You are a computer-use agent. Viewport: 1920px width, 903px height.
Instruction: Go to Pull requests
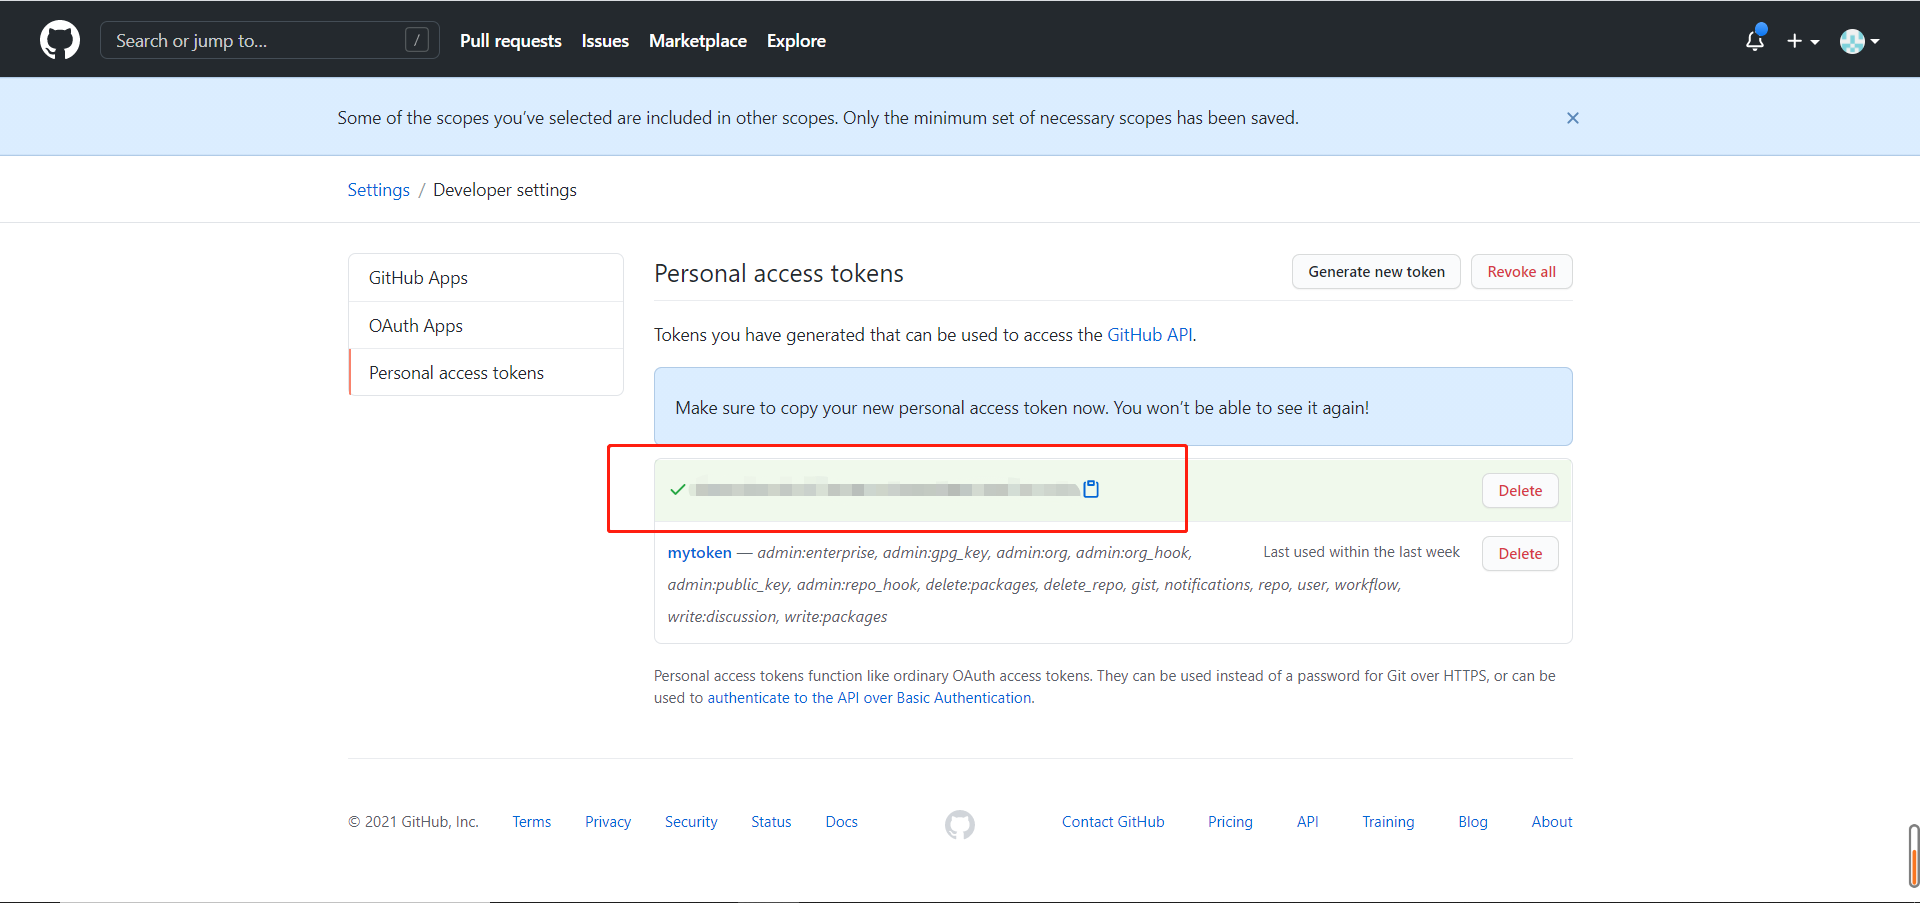click(x=511, y=41)
